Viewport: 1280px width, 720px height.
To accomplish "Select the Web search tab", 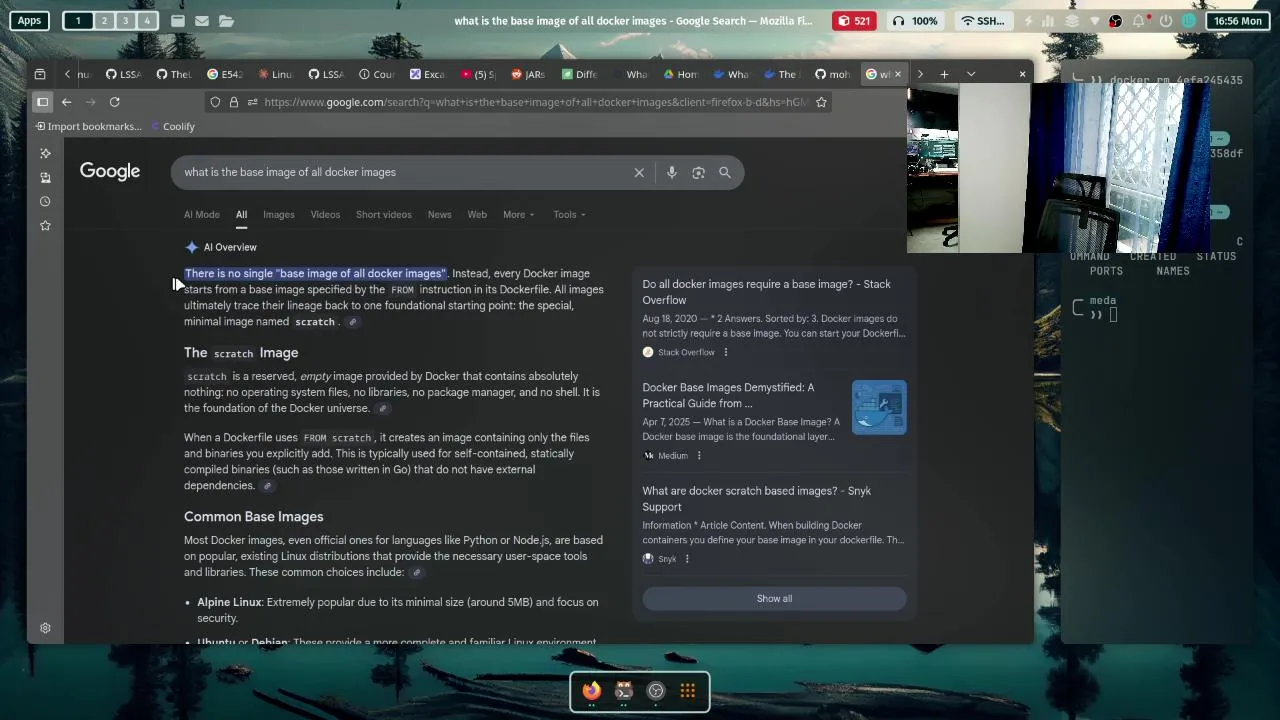I will coord(477,215).
